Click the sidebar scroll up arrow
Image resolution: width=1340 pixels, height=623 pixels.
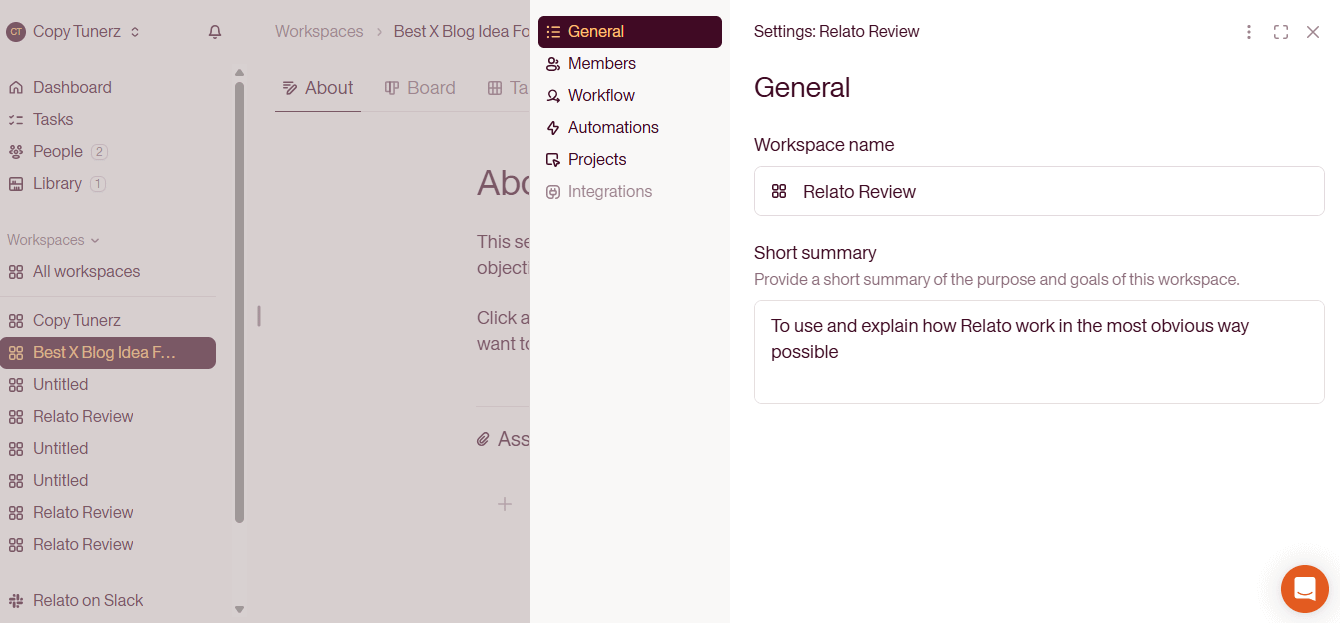(239, 72)
